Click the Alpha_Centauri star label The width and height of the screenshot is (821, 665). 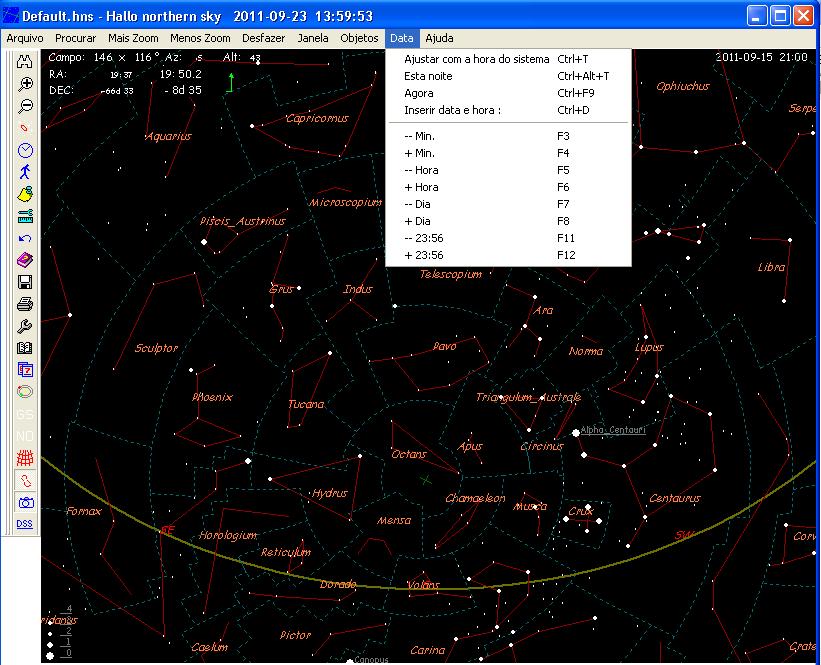[x=613, y=429]
